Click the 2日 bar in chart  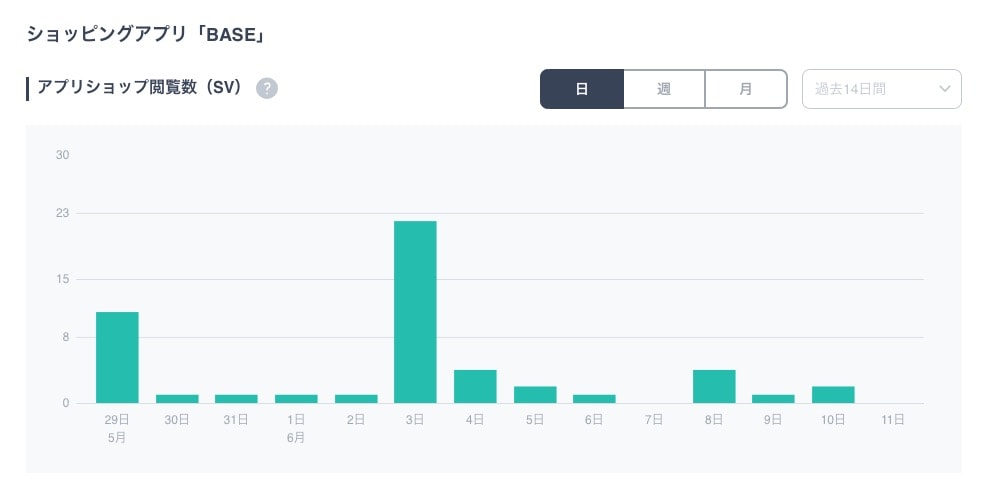point(356,399)
